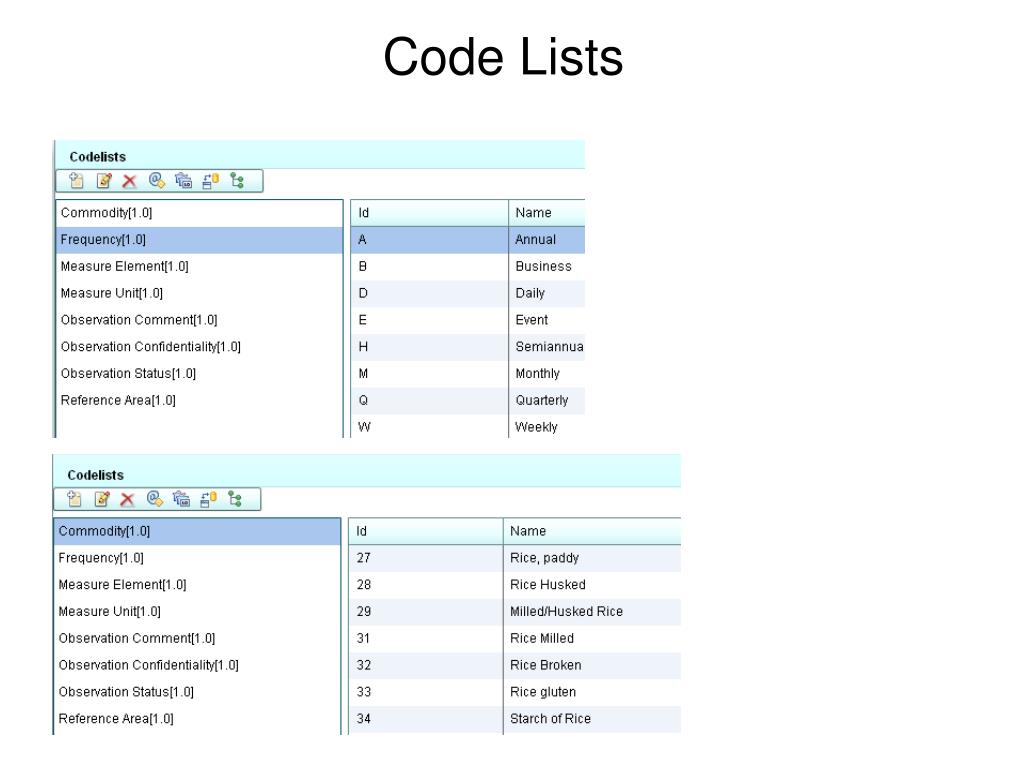Select Commodity[1.0] in the Frequency-selected panel list
The width and height of the screenshot is (1024, 768).
tap(199, 213)
